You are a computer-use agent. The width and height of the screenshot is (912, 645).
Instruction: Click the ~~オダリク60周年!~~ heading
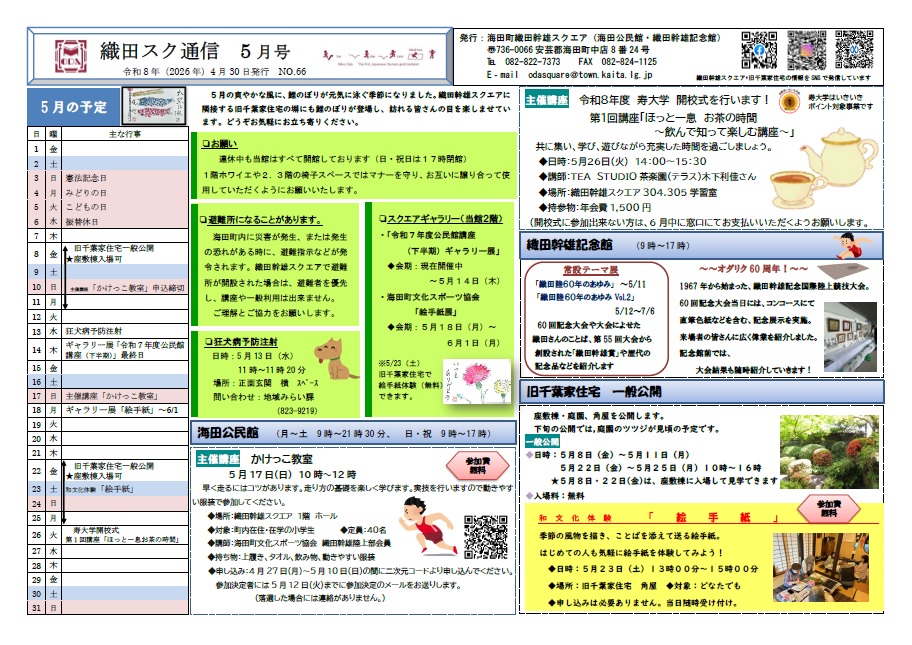click(753, 269)
